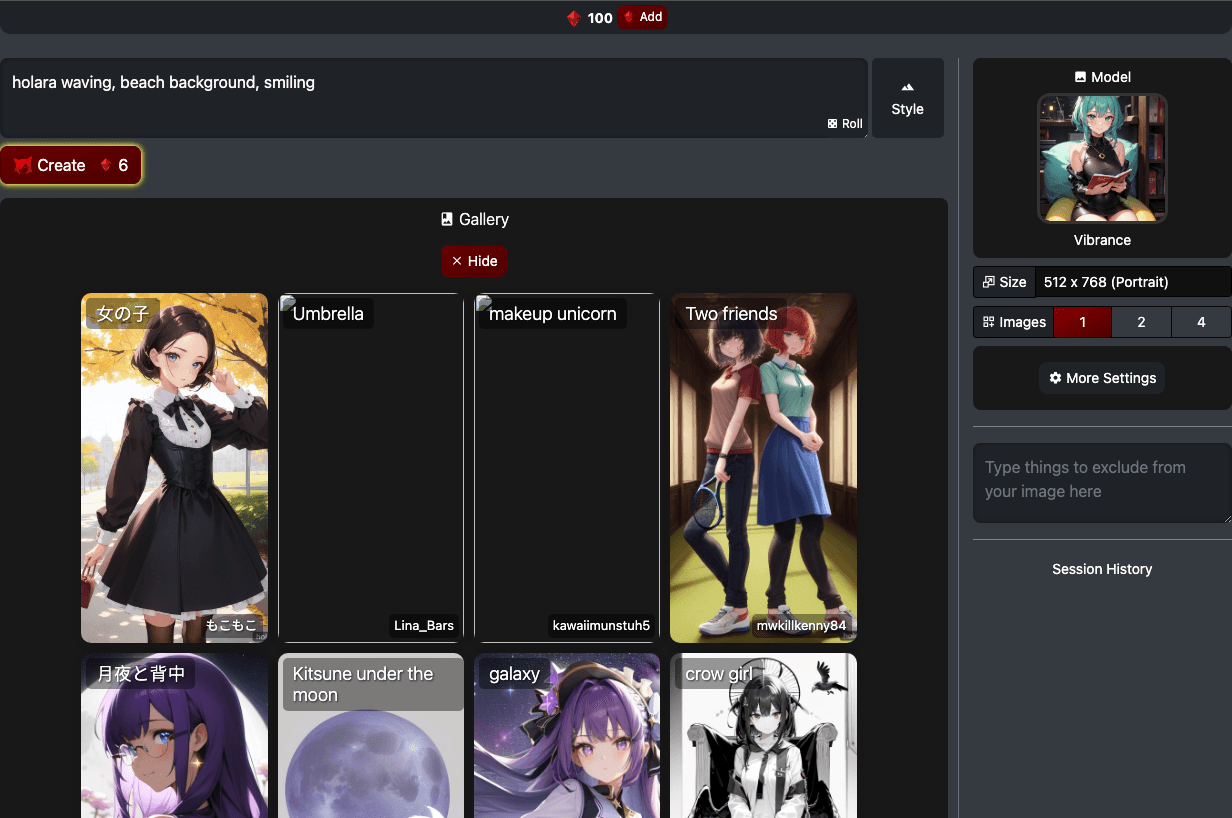Click the exclude things text area
The height and width of the screenshot is (818, 1232).
[x=1102, y=483]
